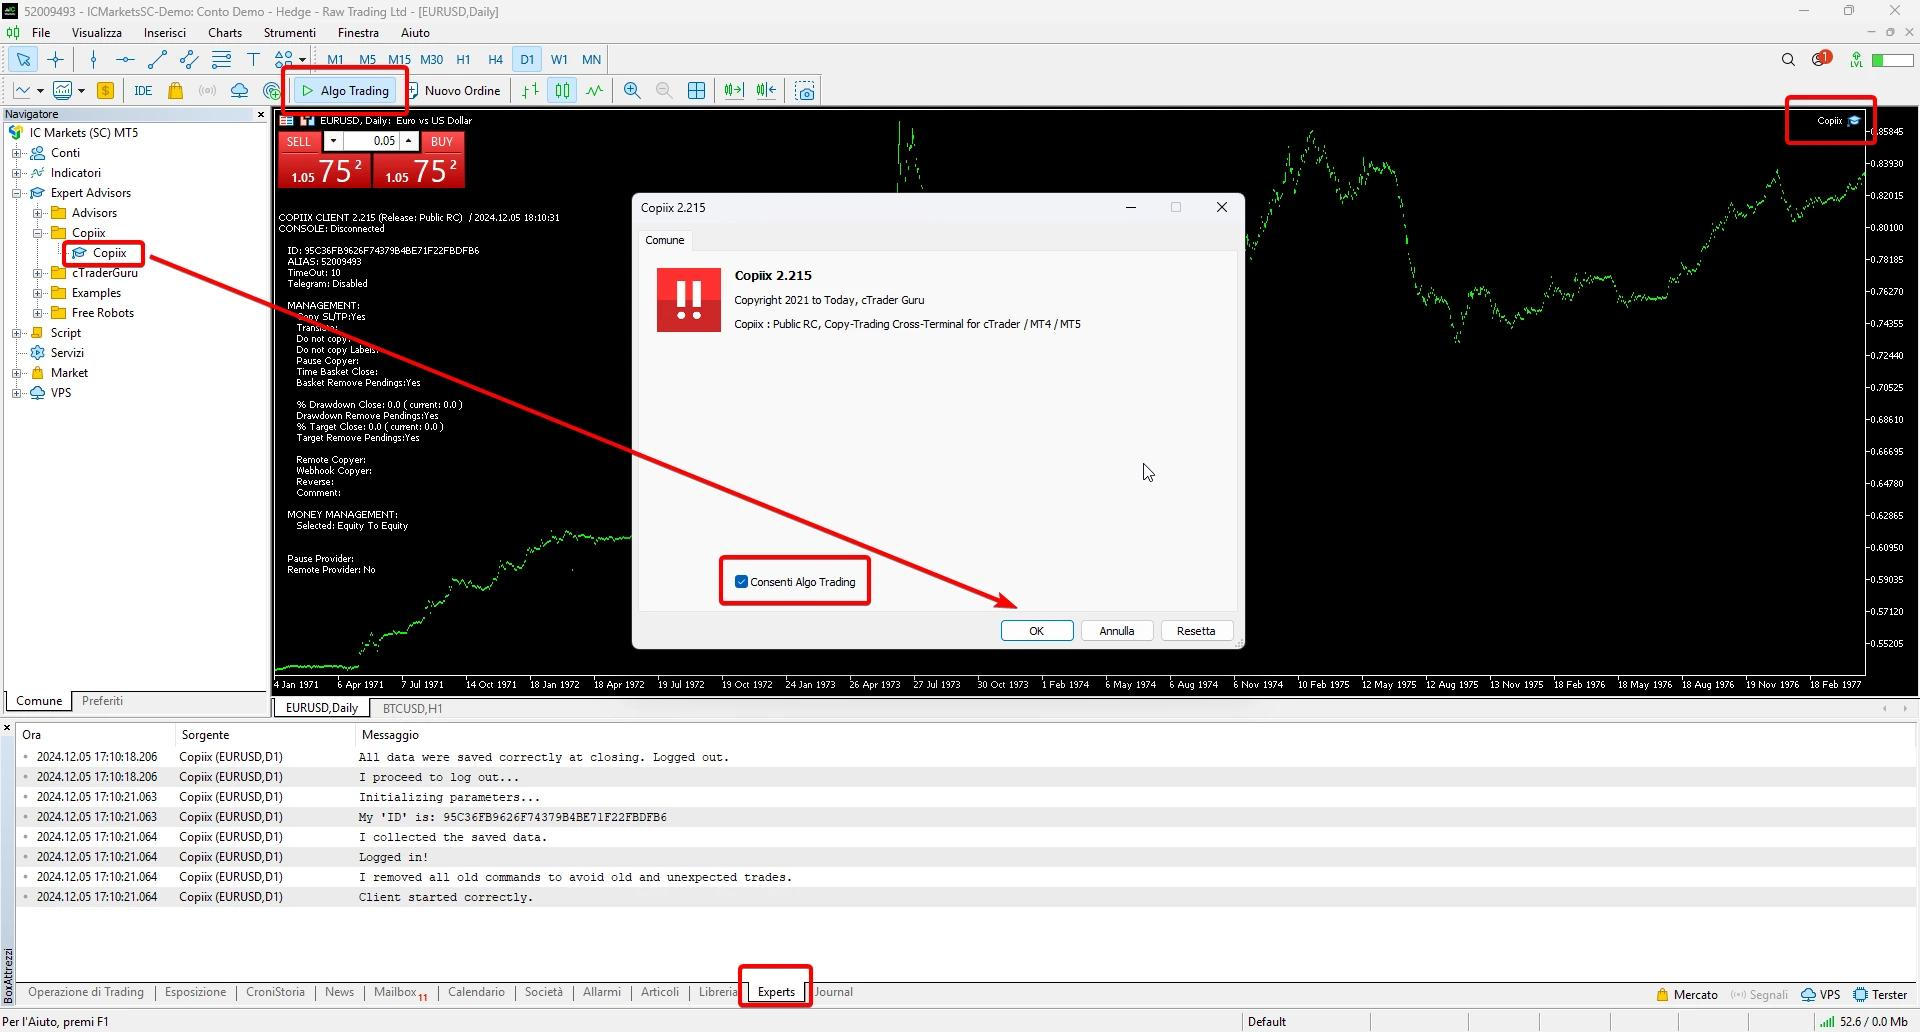Select the D1 timeframe
Viewport: 1920px width, 1032px height.
527,60
